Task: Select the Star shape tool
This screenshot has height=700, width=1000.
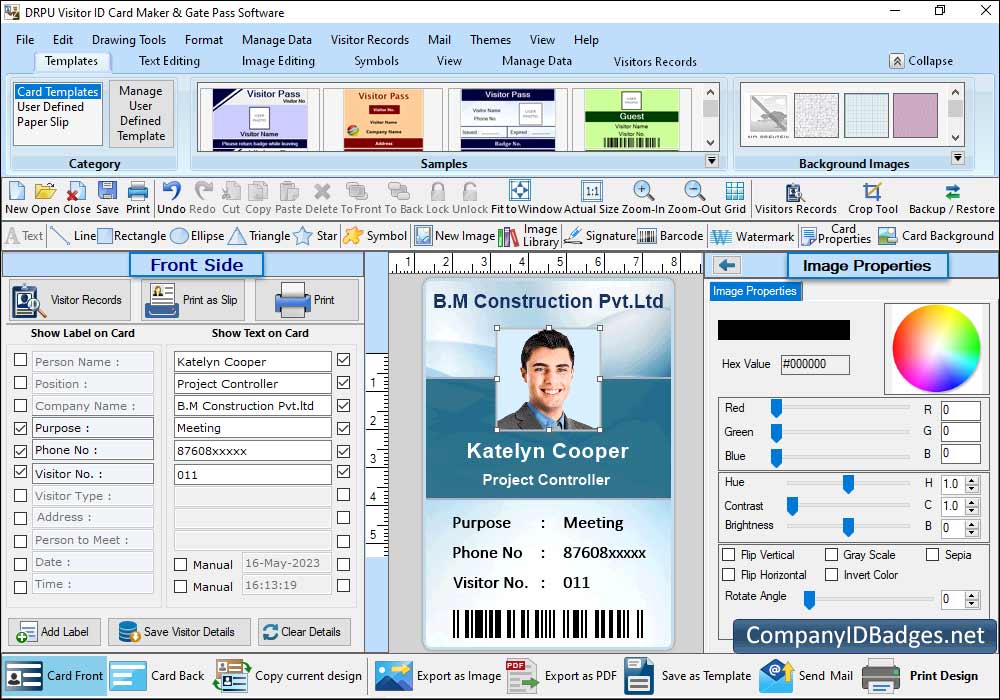Action: click(x=315, y=236)
